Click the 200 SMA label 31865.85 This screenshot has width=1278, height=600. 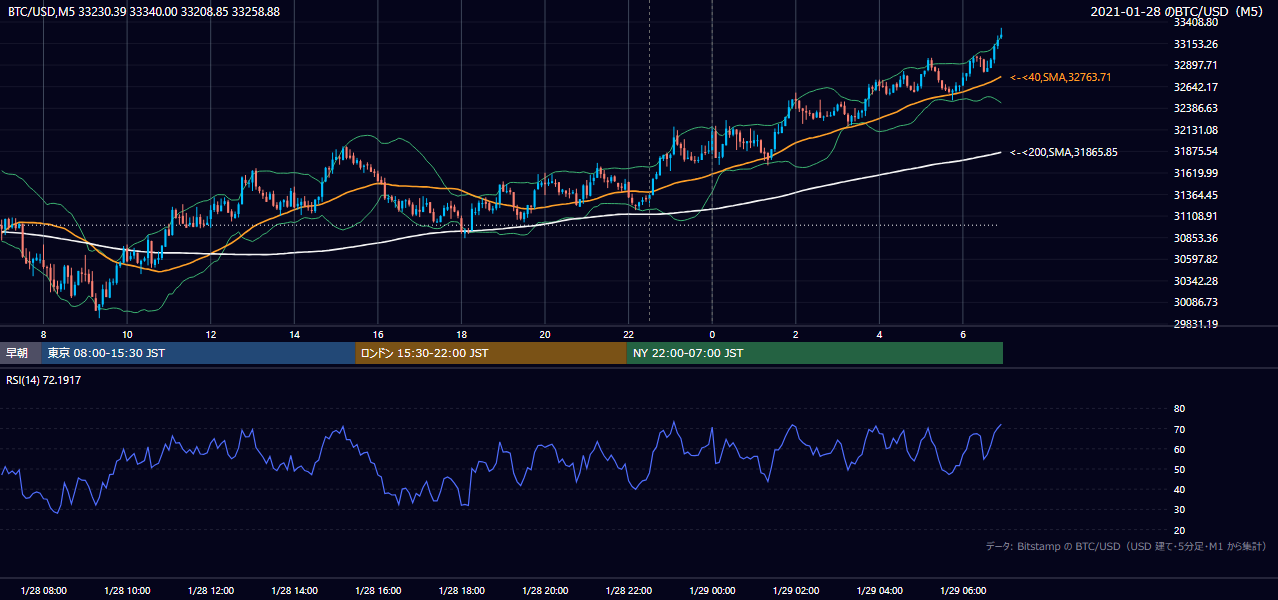tap(1064, 152)
